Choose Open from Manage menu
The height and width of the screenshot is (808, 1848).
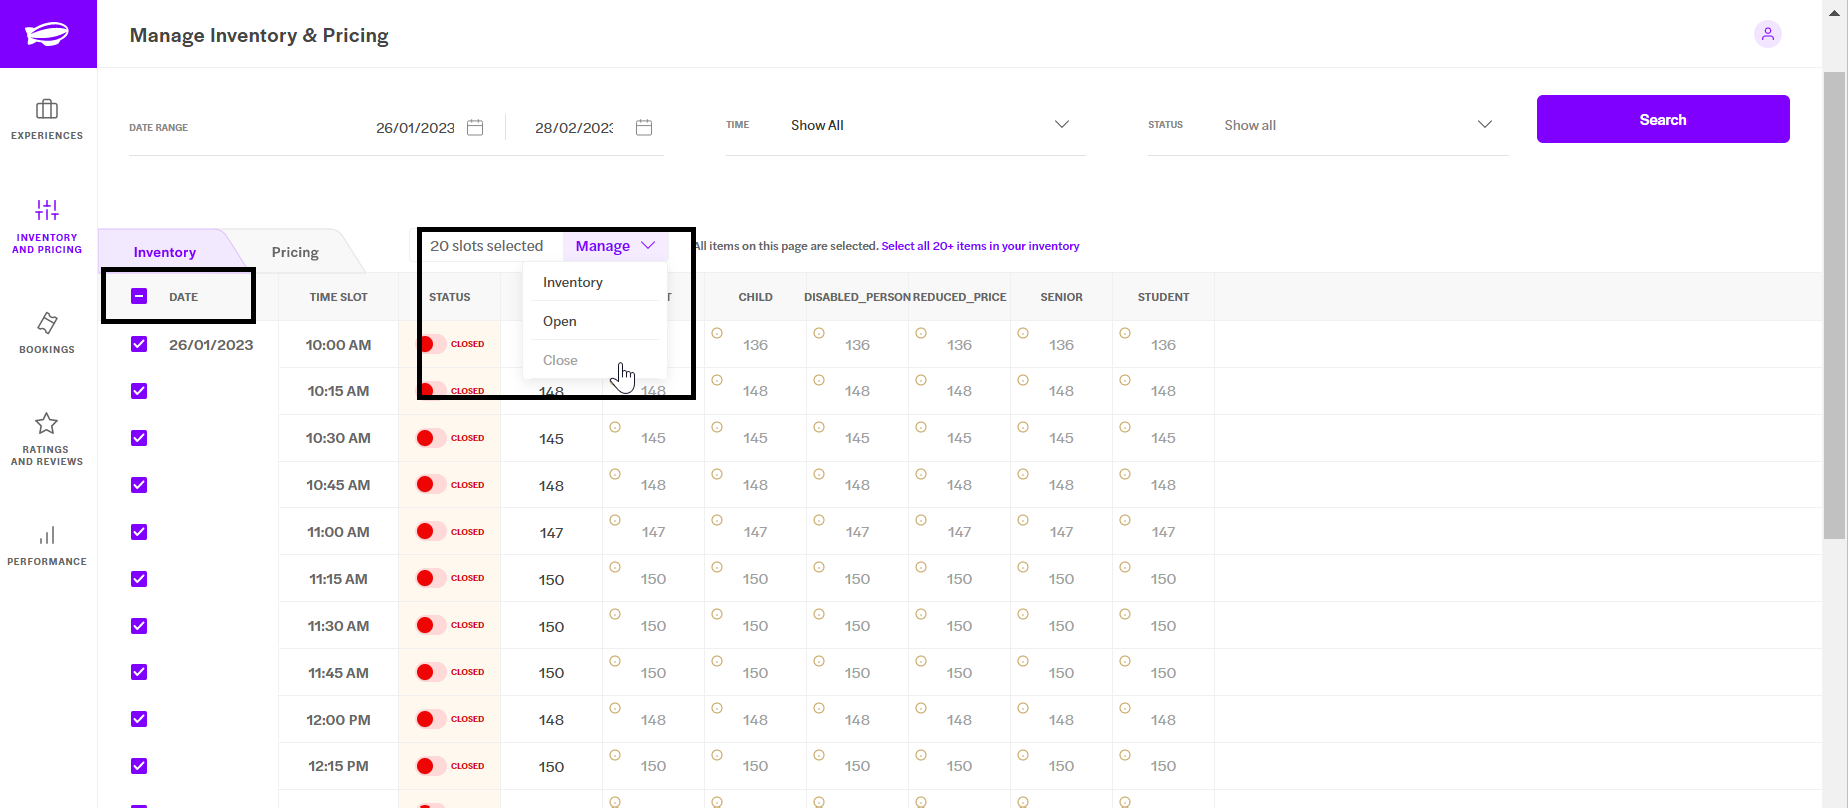[595, 321]
